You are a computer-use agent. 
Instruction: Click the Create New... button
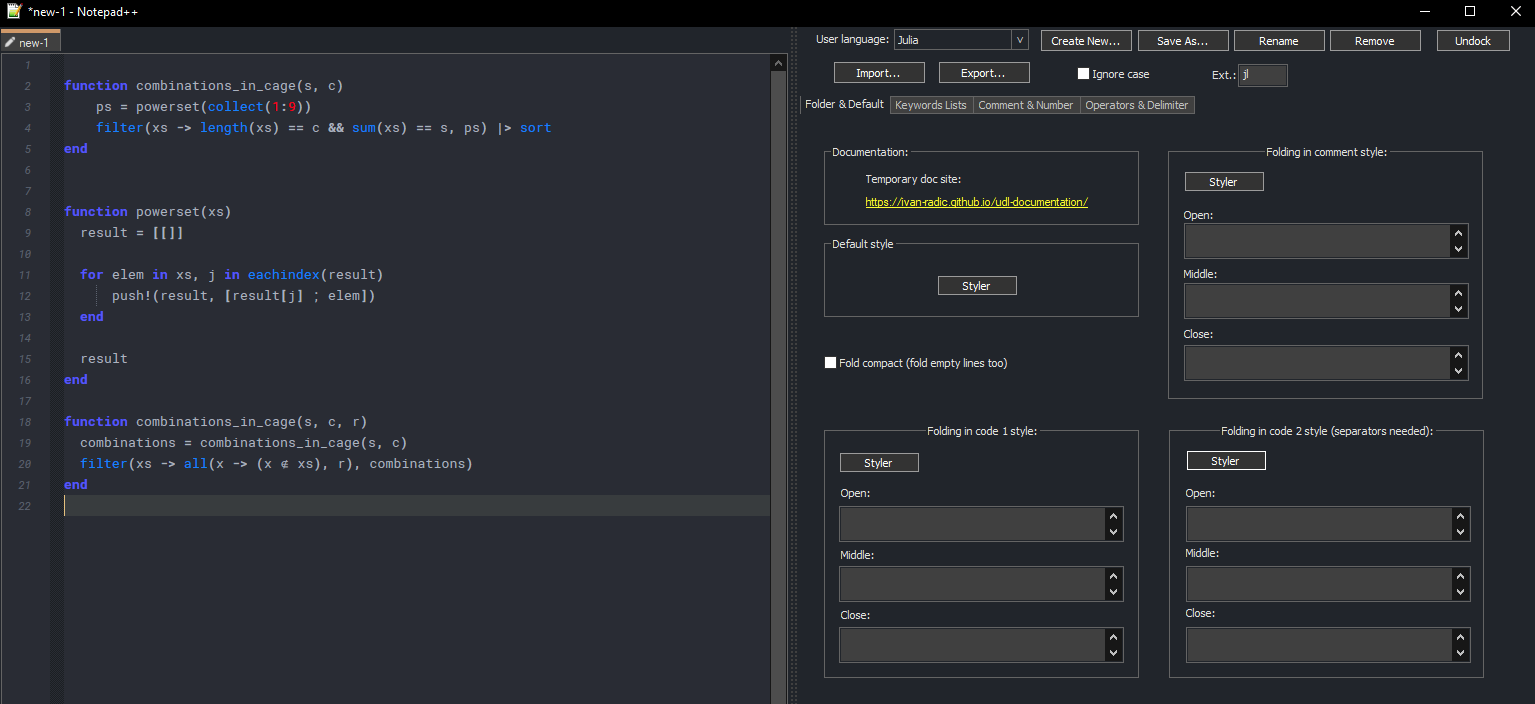pyautogui.click(x=1087, y=41)
